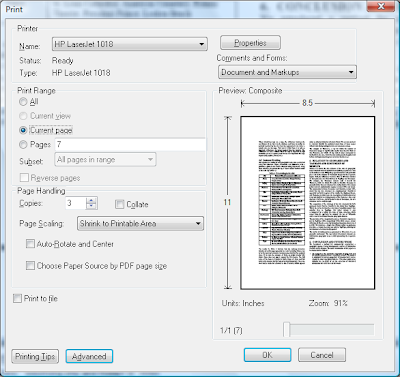This screenshot has width=400, height=377.
Task: Click Cancel to dismiss the dialog
Action: [x=322, y=355]
